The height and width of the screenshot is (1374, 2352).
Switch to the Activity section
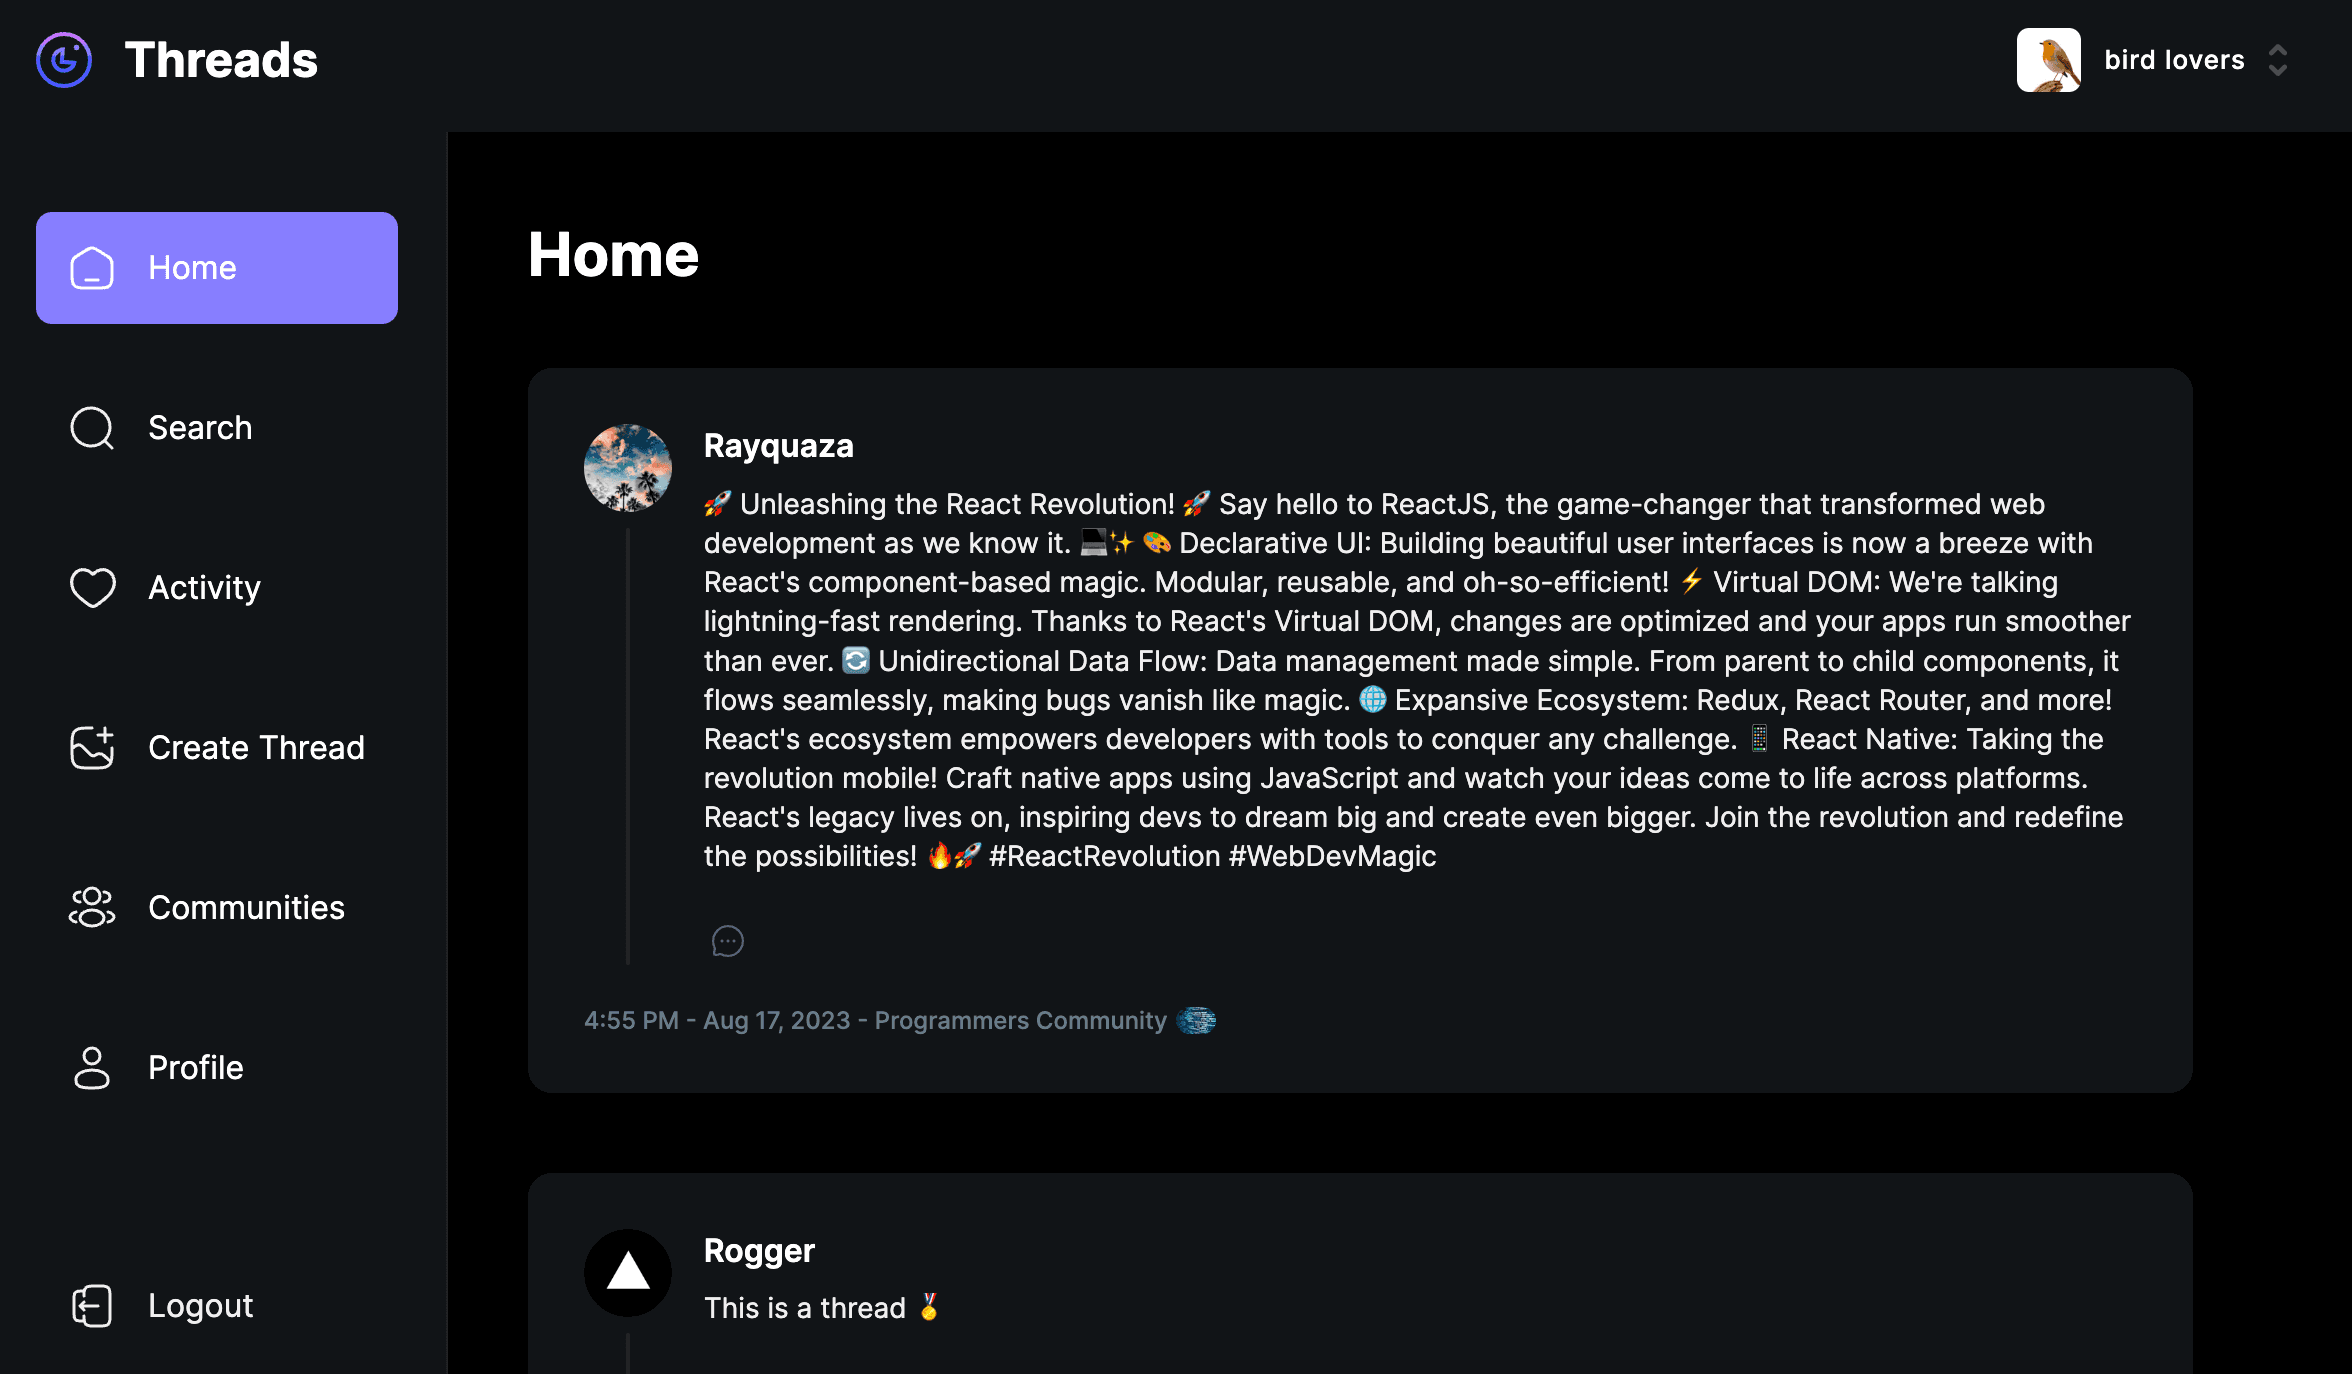pos(204,588)
